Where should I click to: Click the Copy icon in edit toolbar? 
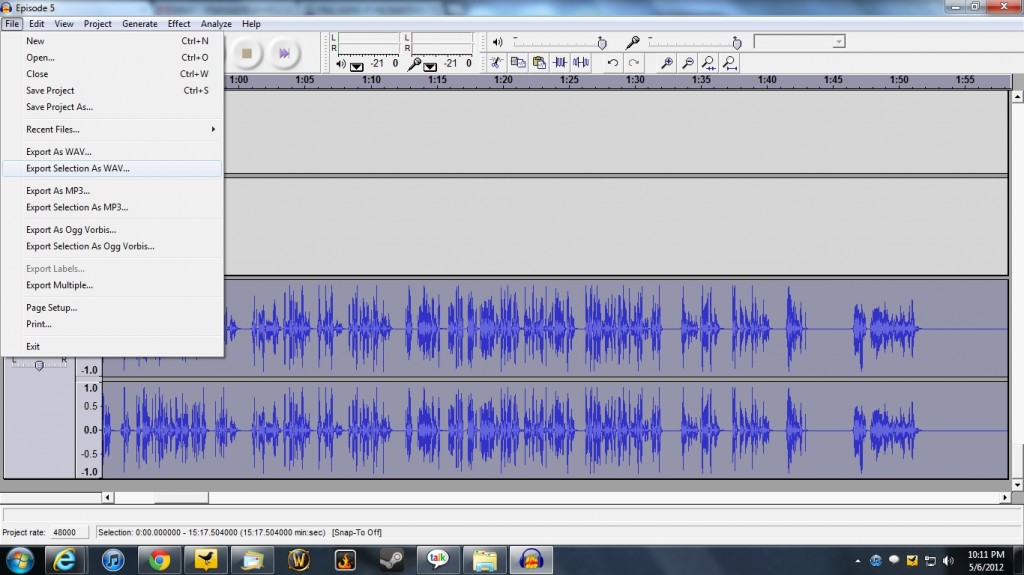pos(518,63)
